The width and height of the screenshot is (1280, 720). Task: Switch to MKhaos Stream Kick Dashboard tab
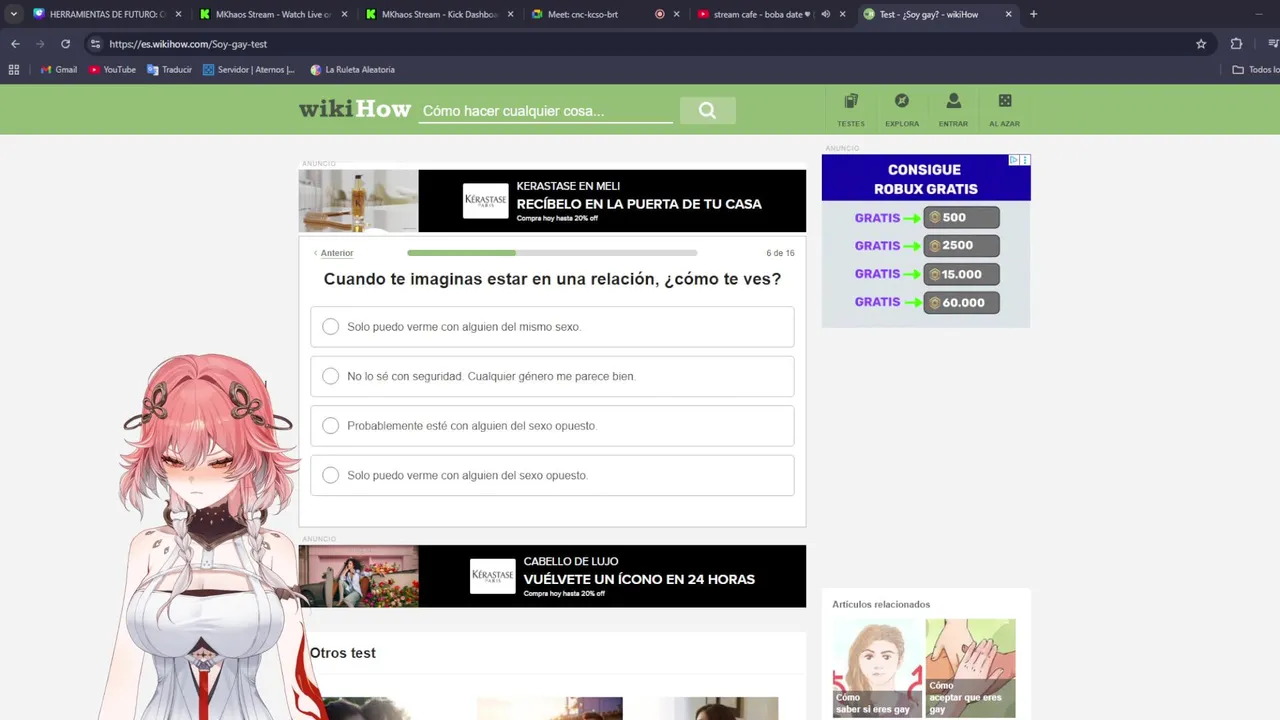pos(439,14)
